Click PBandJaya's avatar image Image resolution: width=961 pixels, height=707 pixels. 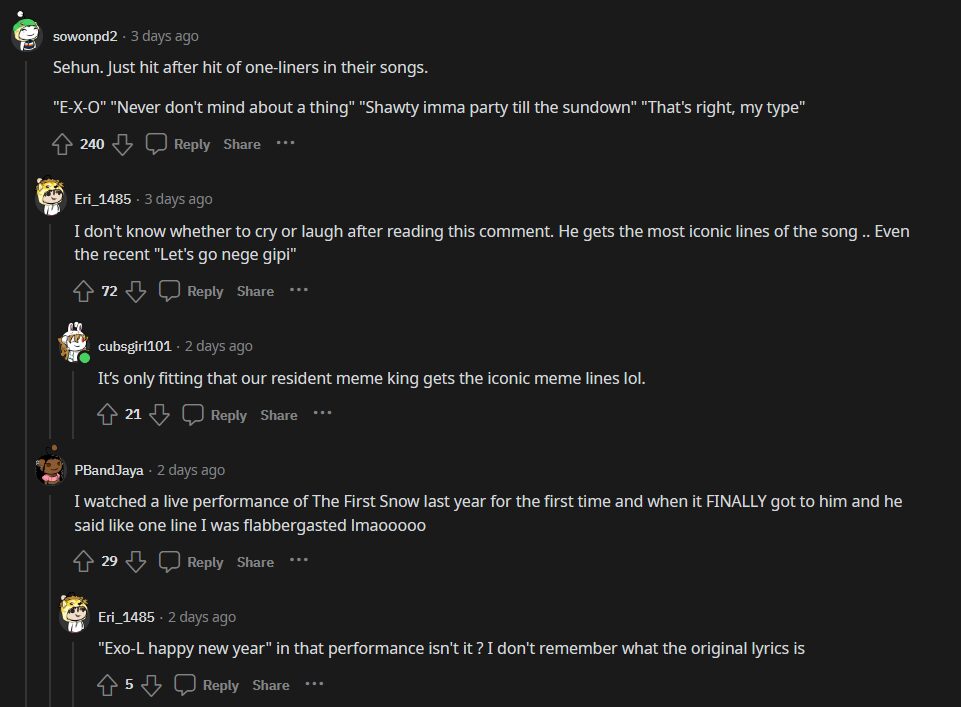50,468
